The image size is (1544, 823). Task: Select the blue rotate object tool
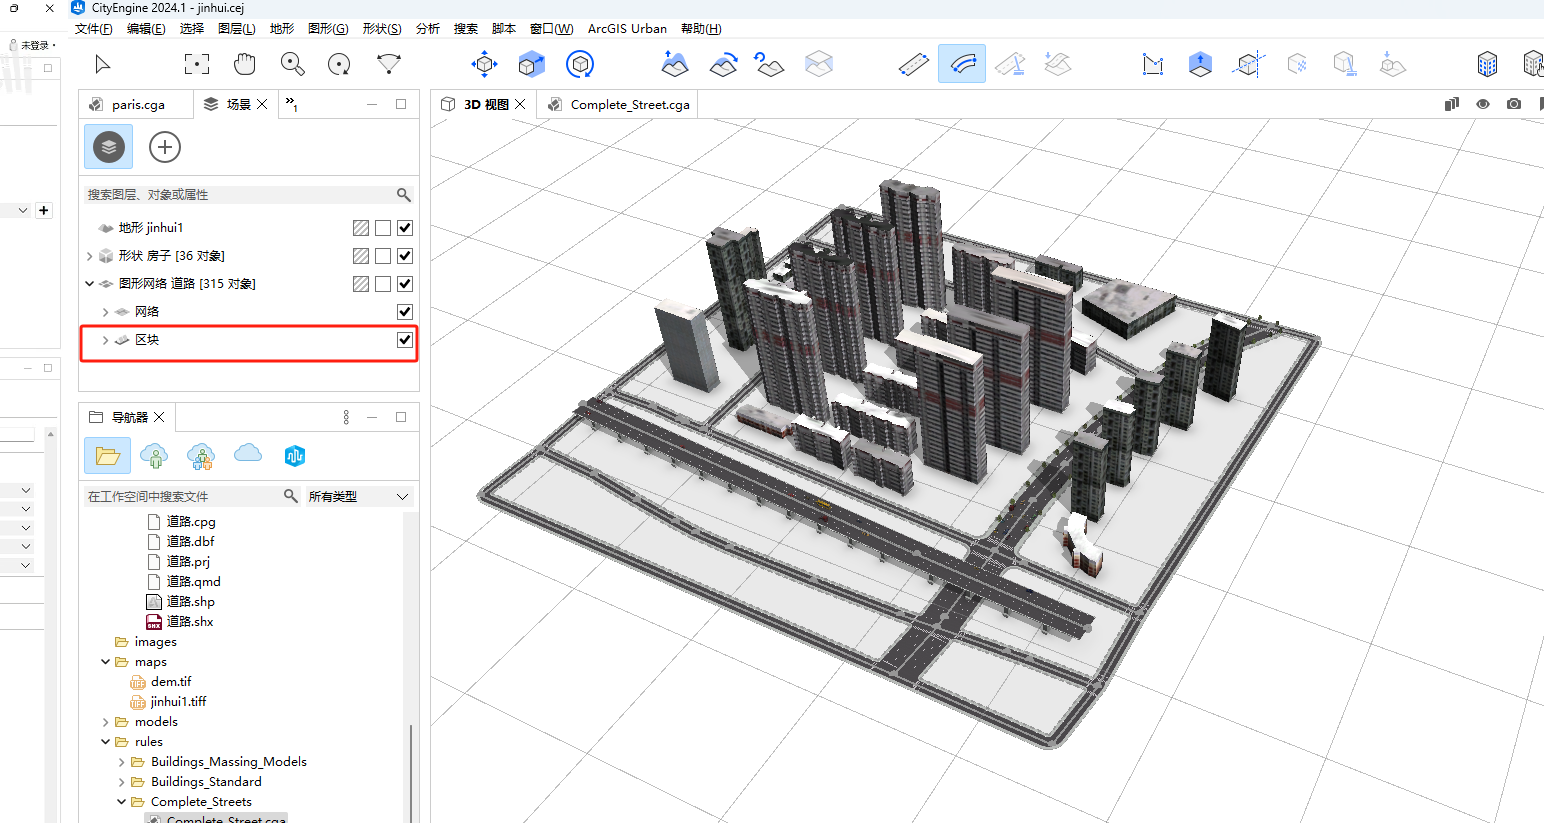580,65
